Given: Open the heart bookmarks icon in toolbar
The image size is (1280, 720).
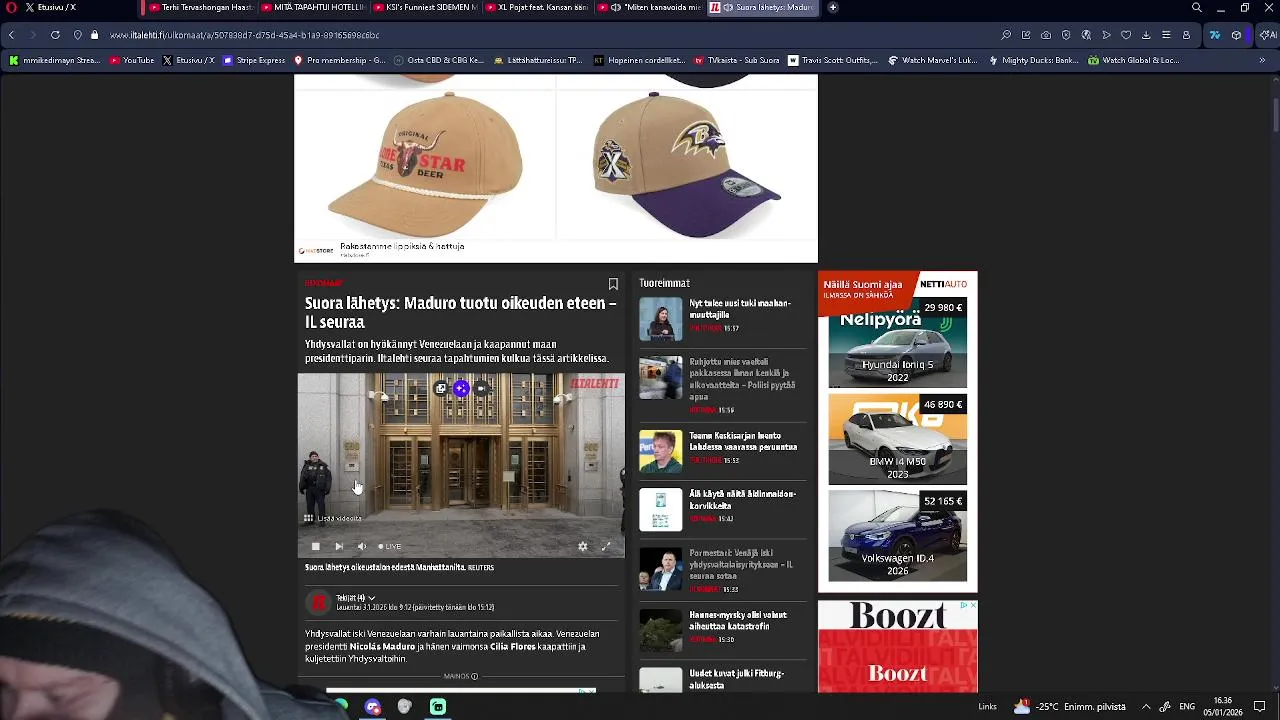Looking at the screenshot, I should (1126, 35).
